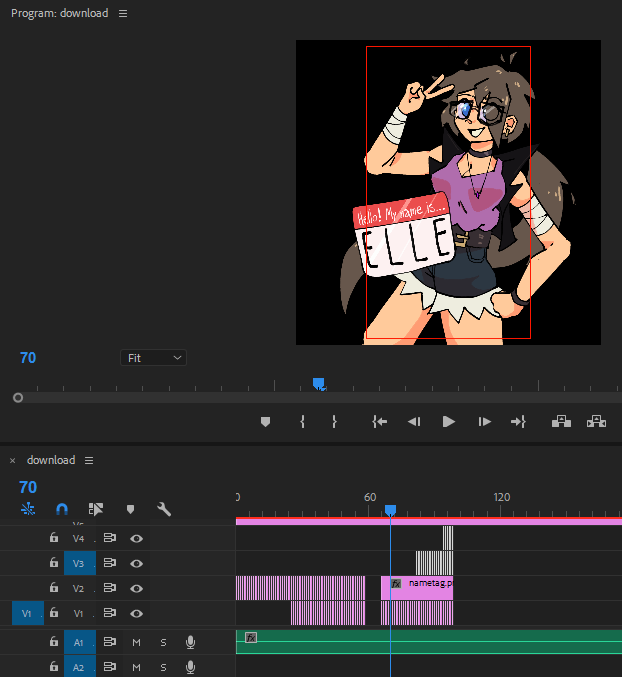Select the nametag clip on V2
This screenshot has width=622, height=677.
tap(417, 588)
